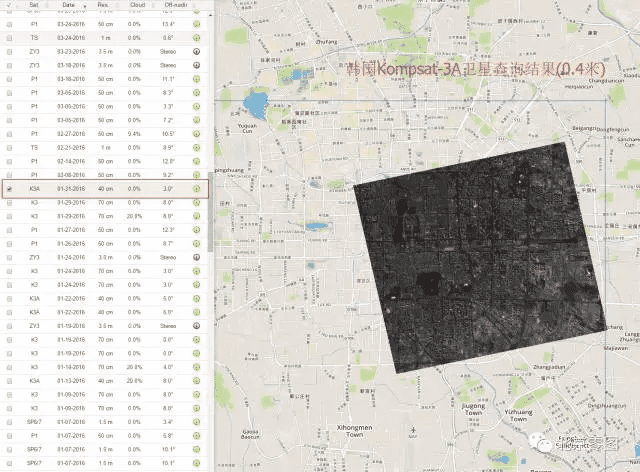This screenshot has height=472, width=640.
Task: Click green status icon in K3A 6.0° row
Action: coord(196,312)
